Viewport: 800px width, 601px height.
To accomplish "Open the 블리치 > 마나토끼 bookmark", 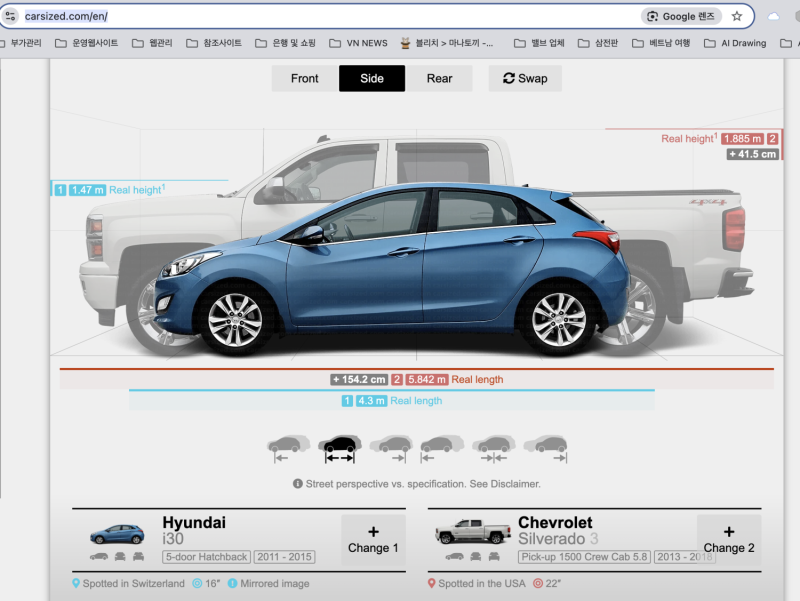I will pos(447,43).
